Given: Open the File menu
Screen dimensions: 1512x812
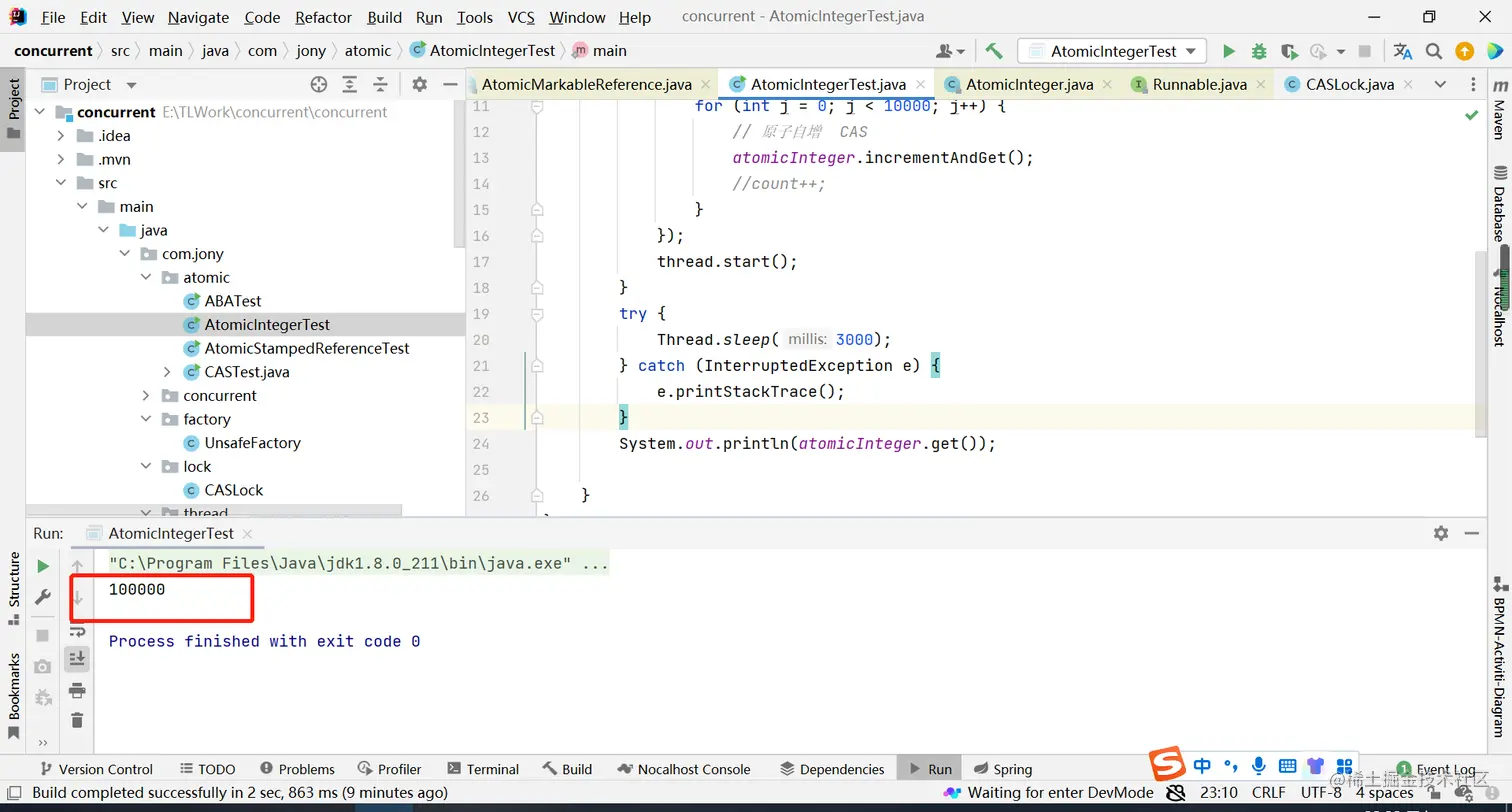Looking at the screenshot, I should [53, 17].
